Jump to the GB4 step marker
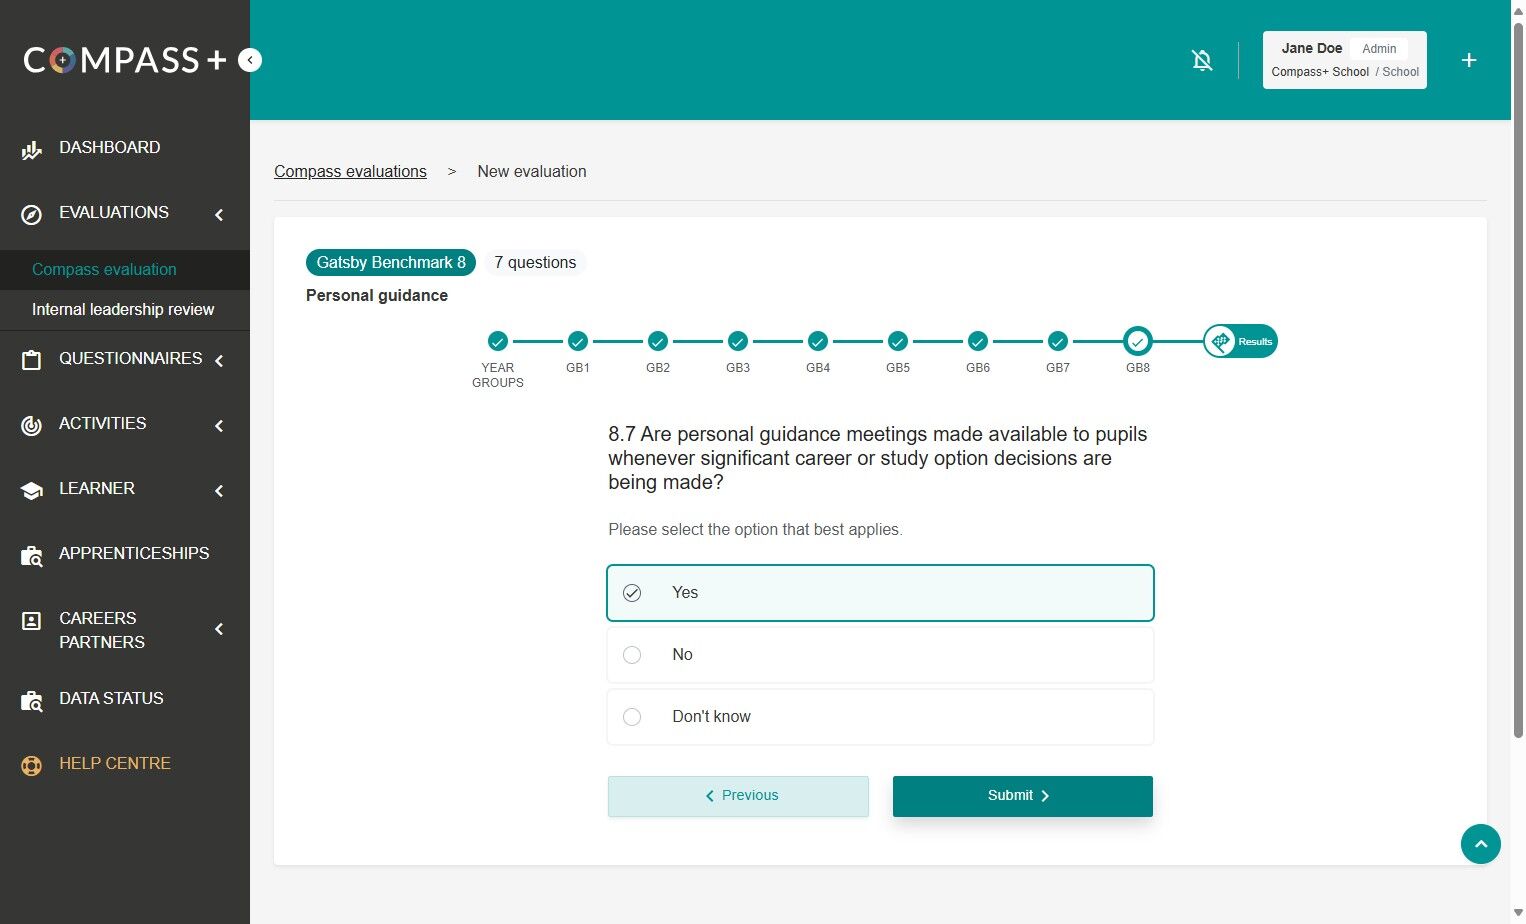Viewport: 1526px width, 924px height. pyautogui.click(x=818, y=341)
